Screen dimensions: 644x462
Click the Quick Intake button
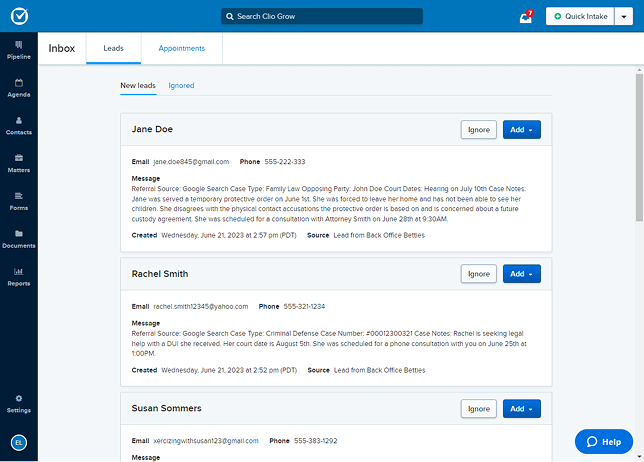(x=580, y=16)
